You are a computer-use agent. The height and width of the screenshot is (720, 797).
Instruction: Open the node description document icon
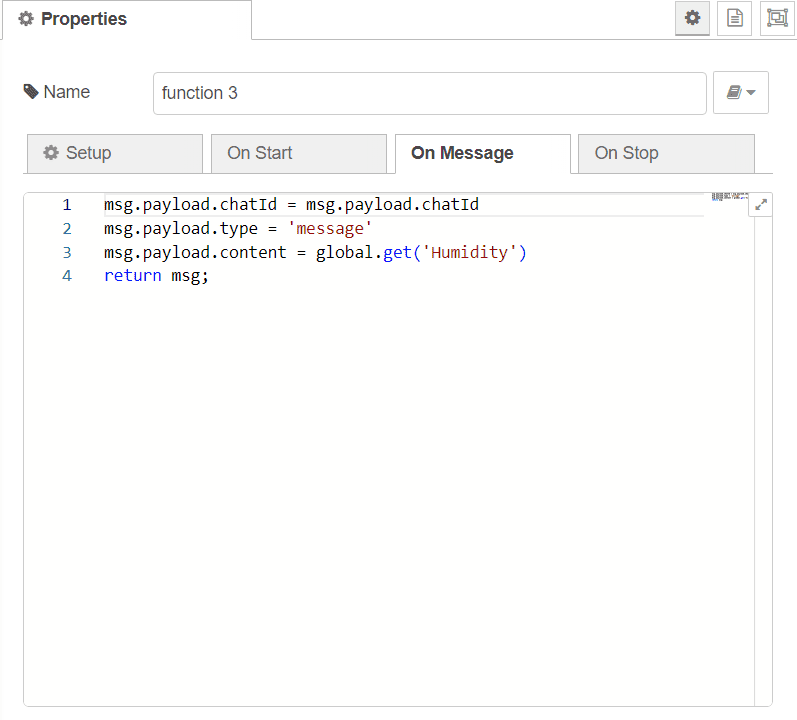[734, 18]
